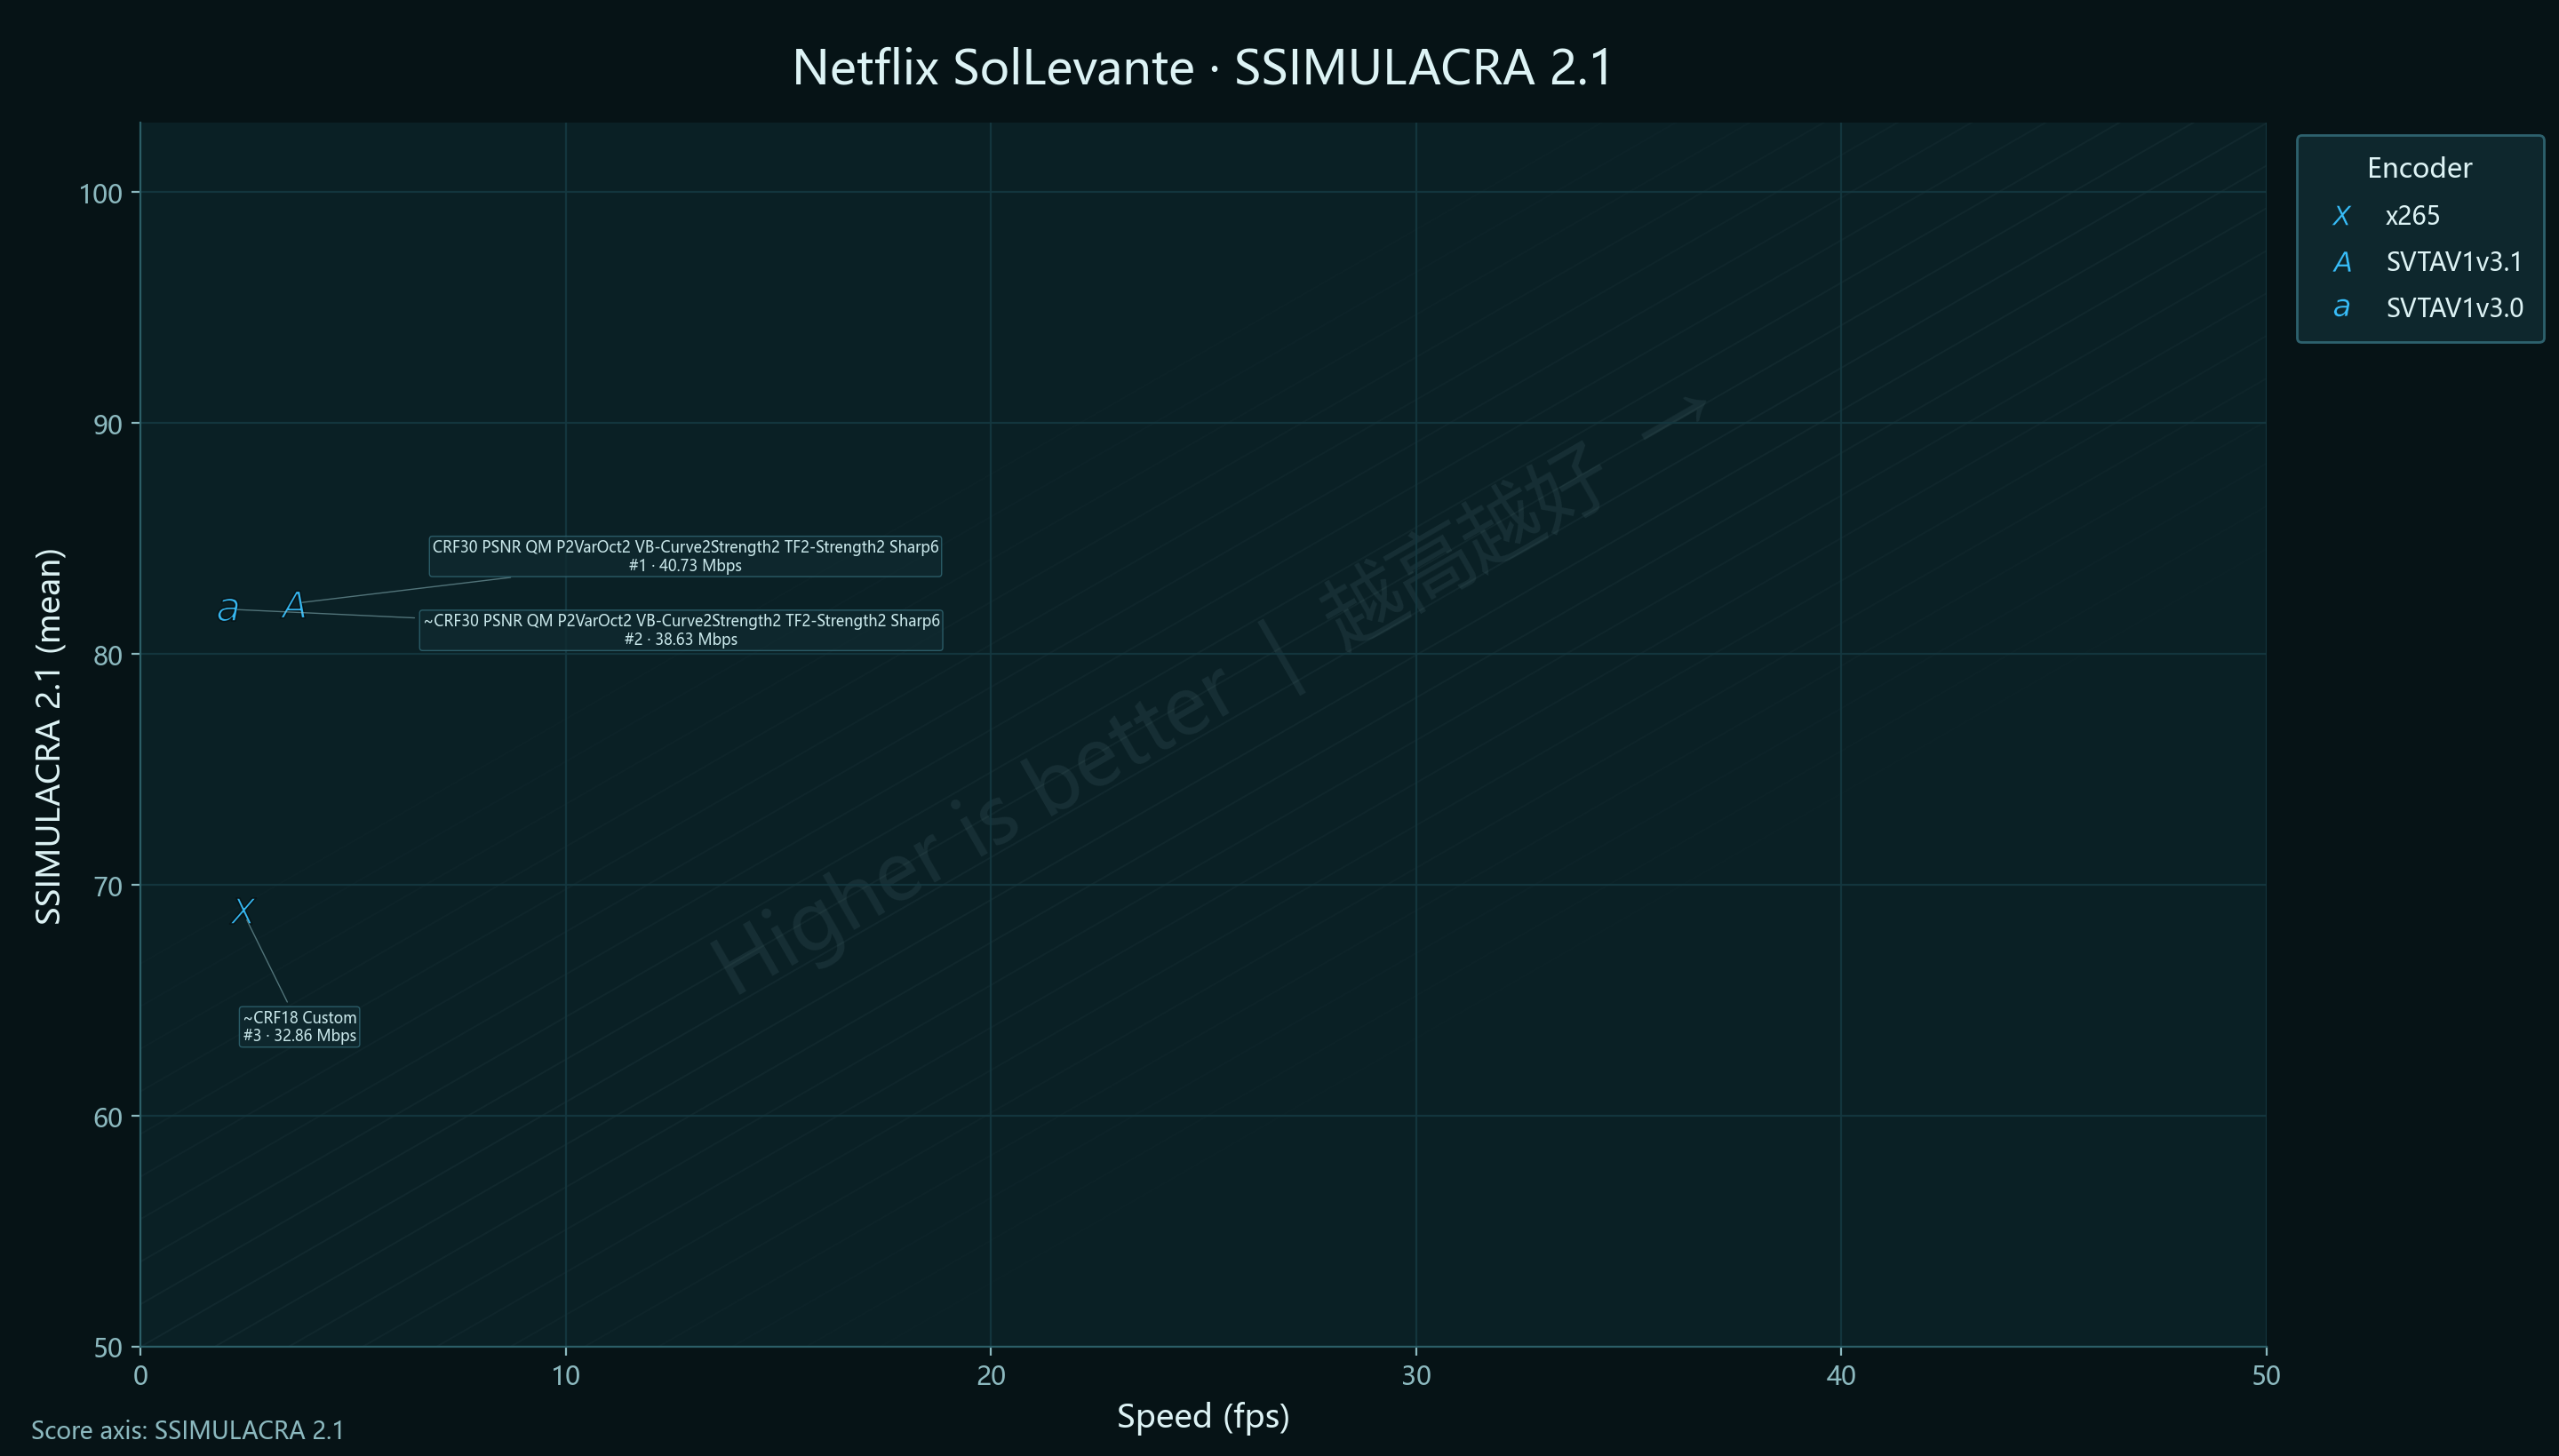The height and width of the screenshot is (1456, 2559).
Task: Click the SVTAV1v3.0 legend marker icon
Action: (x=2341, y=308)
